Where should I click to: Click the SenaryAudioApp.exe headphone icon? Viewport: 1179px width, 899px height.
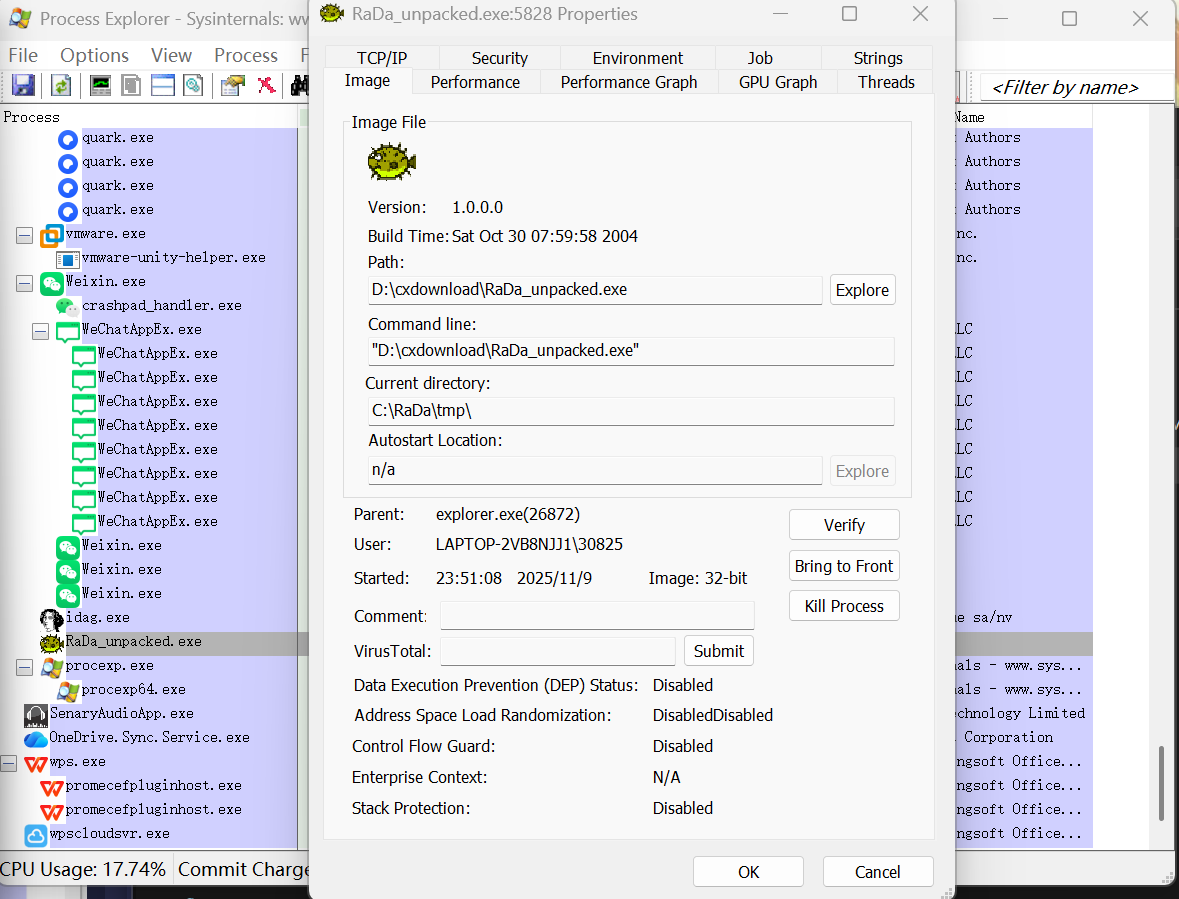click(35, 715)
